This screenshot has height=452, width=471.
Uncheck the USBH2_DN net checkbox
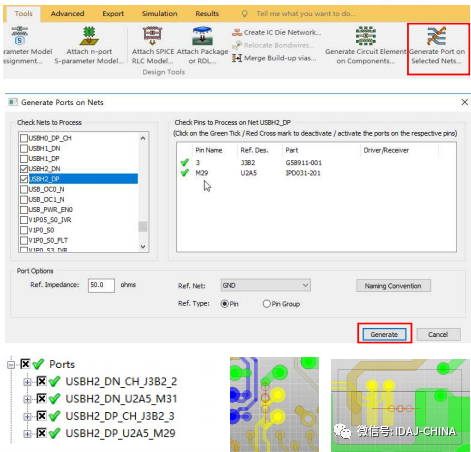coord(24,169)
